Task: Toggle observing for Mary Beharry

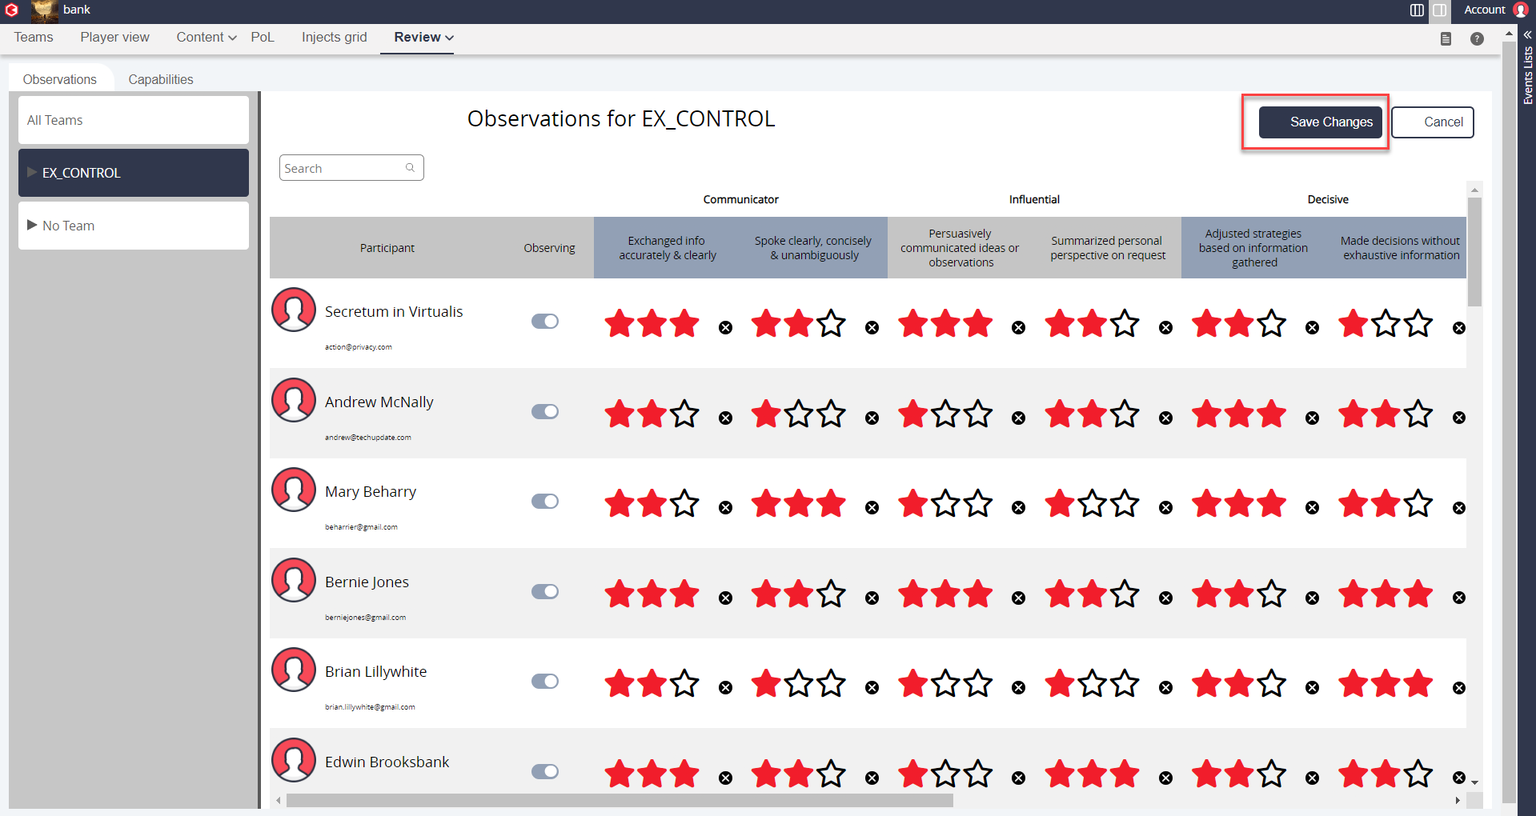Action: (545, 501)
